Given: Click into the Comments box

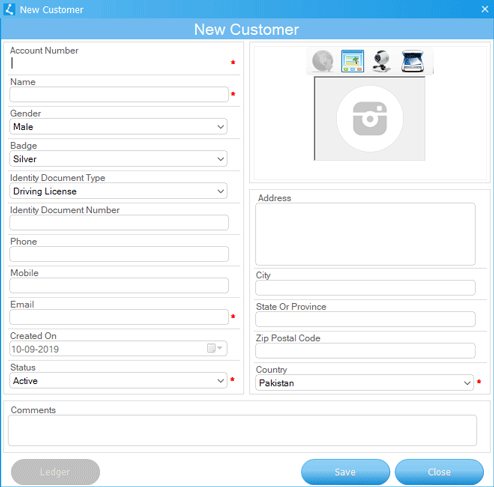Looking at the screenshot, I should (x=243, y=430).
